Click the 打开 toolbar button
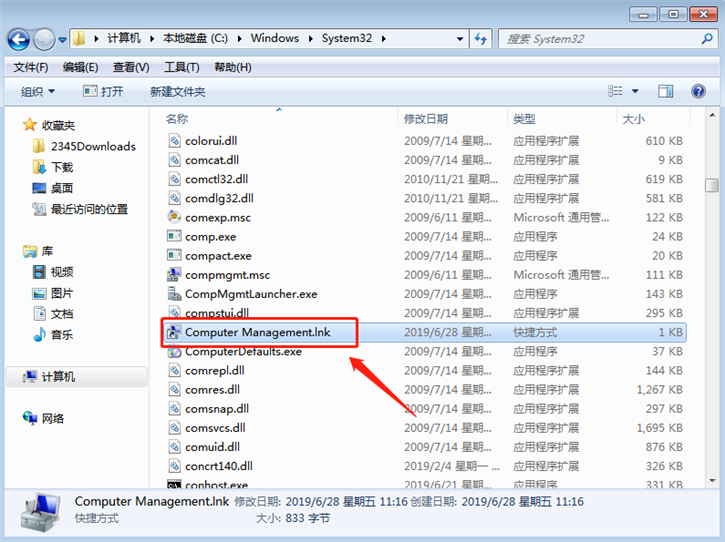Screen dimensions: 725x542 point(103,91)
